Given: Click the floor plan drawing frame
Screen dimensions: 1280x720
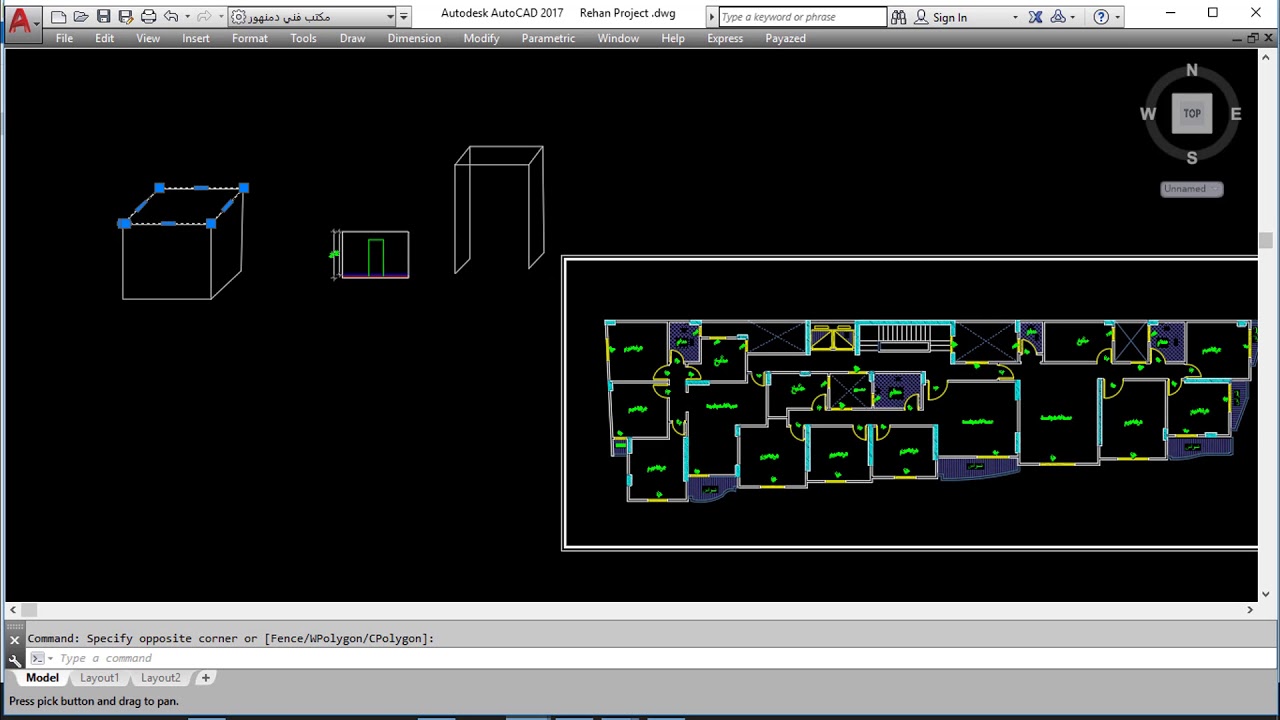Looking at the screenshot, I should point(910,403).
